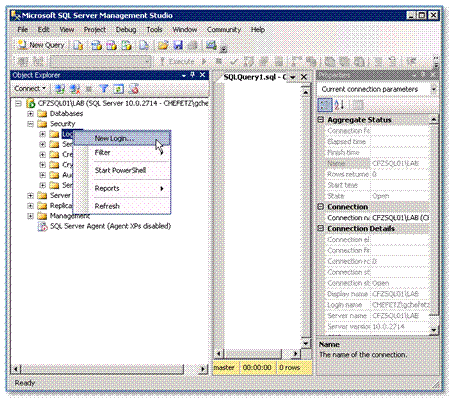Screen dimensions: 458x402
Task: Collapse the Connection section
Action: point(321,207)
